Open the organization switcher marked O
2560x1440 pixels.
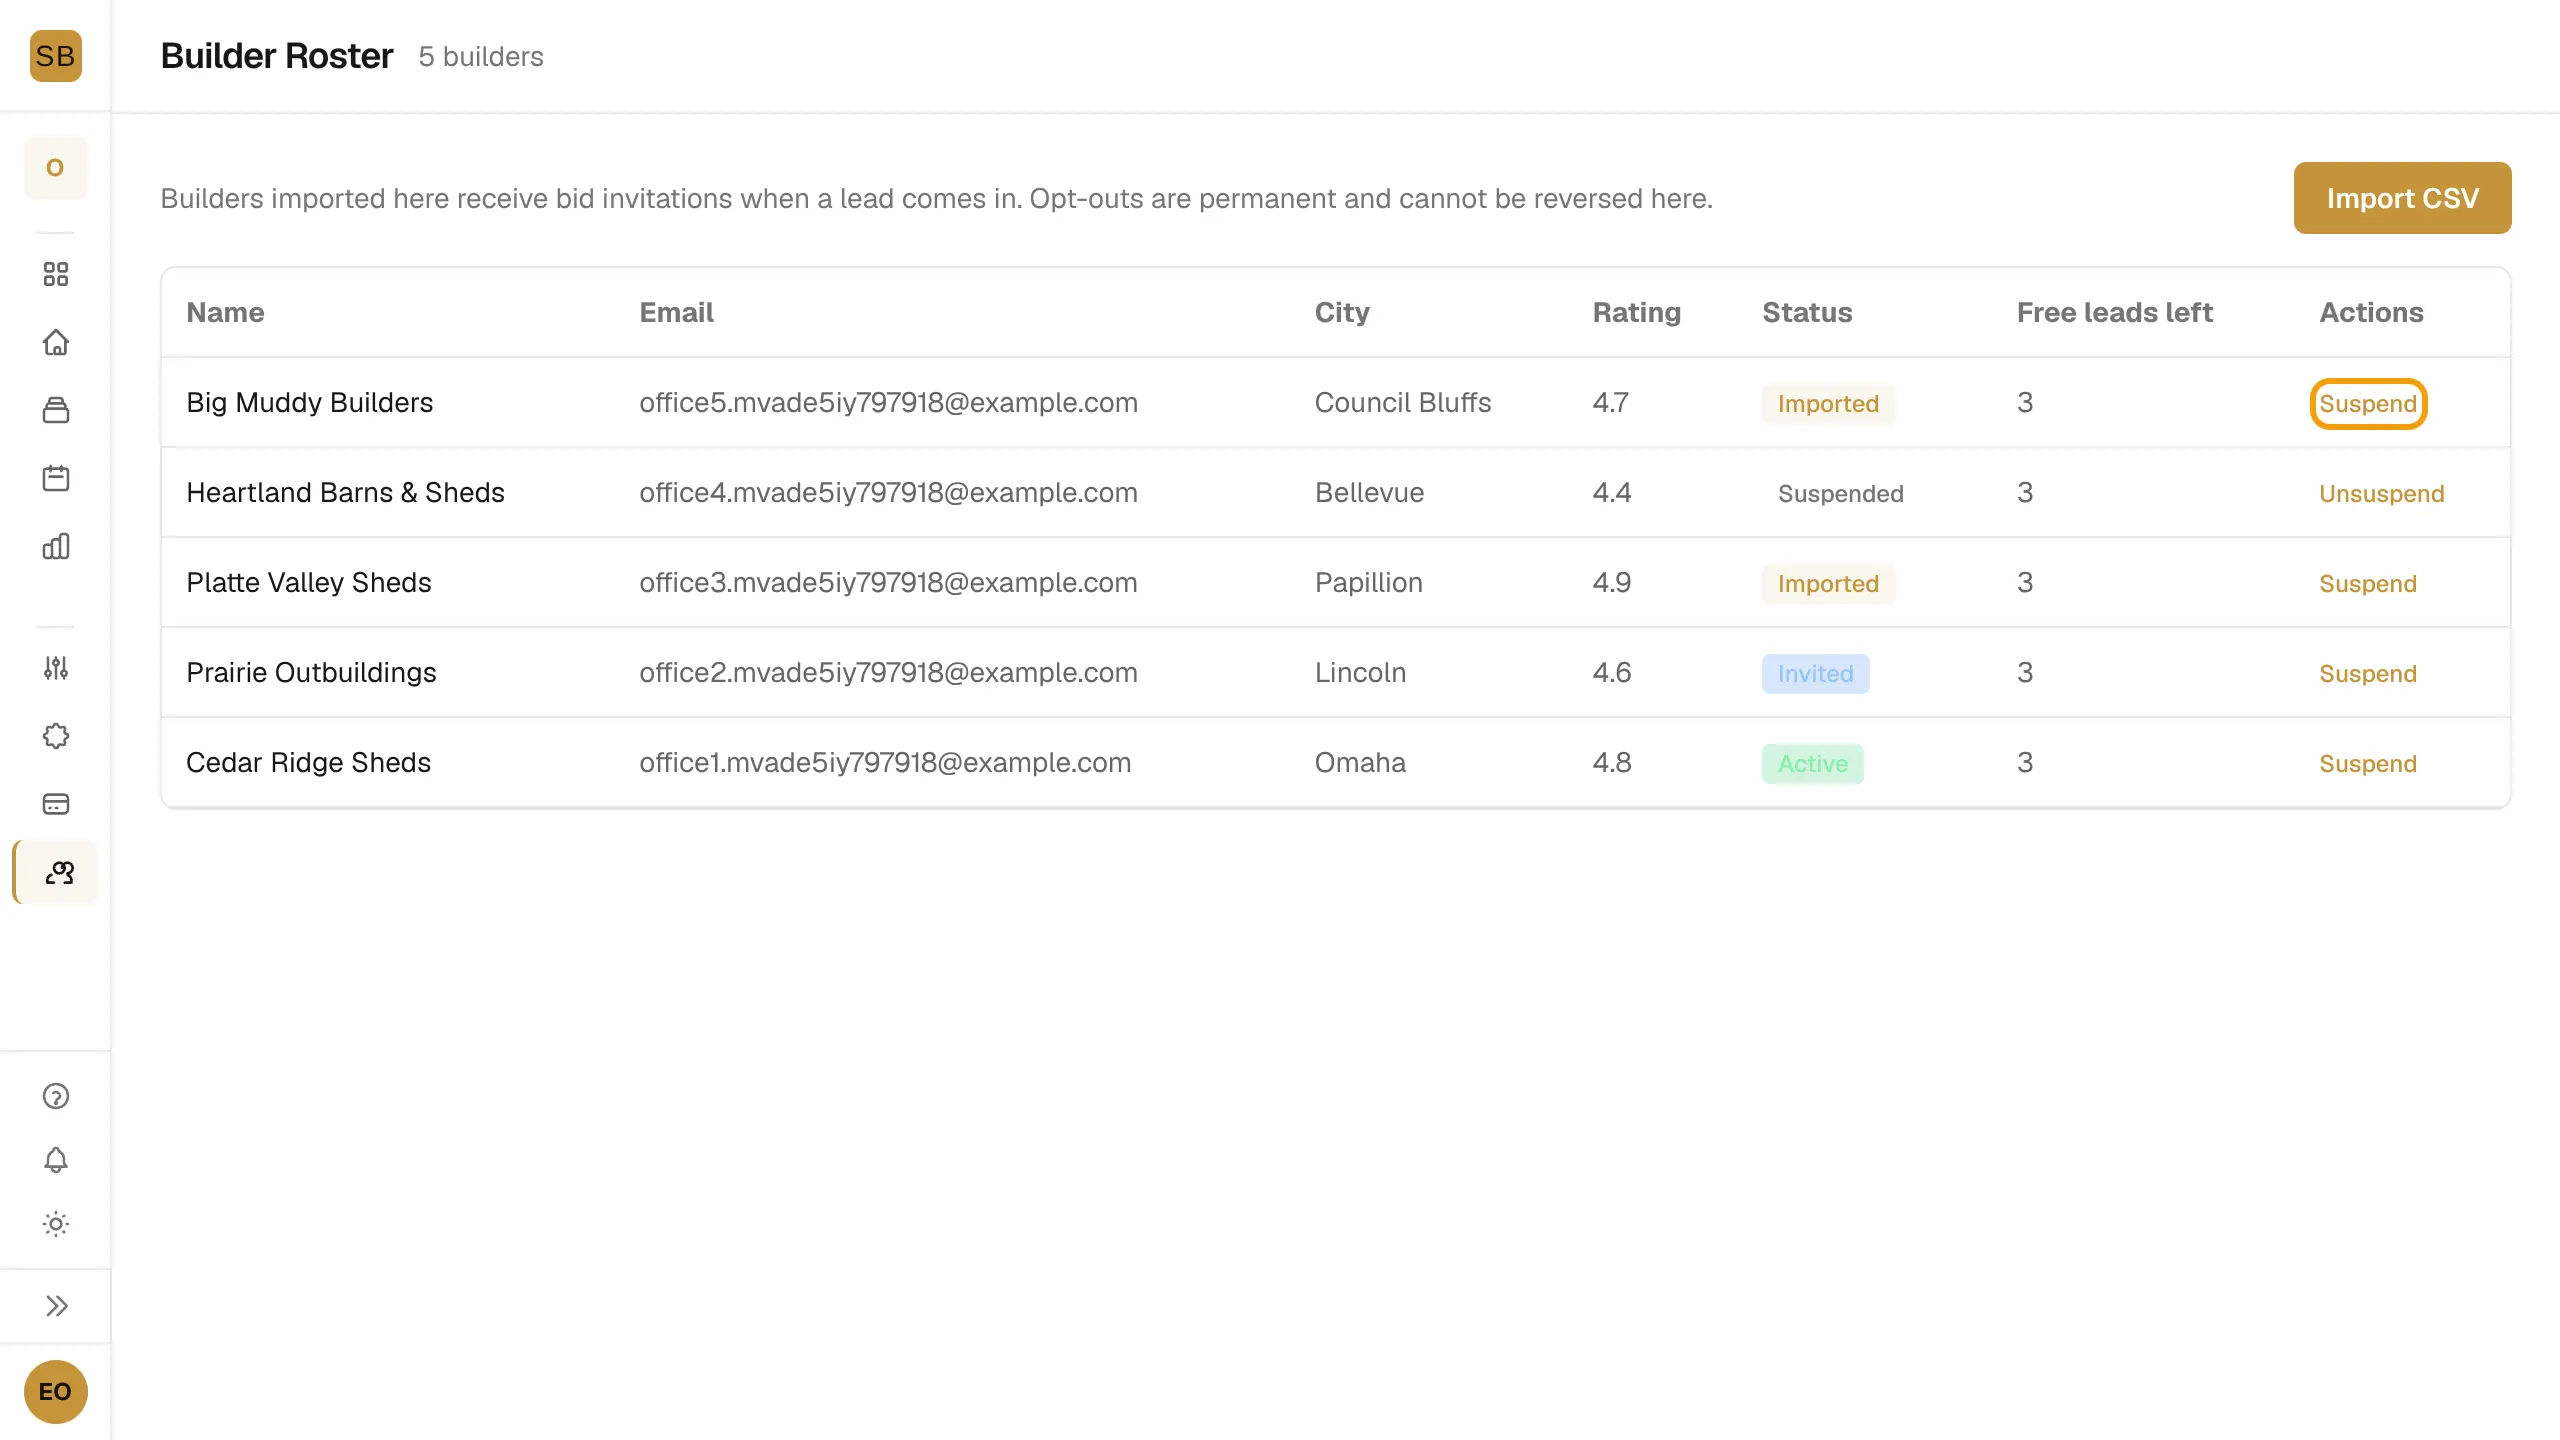click(x=56, y=168)
